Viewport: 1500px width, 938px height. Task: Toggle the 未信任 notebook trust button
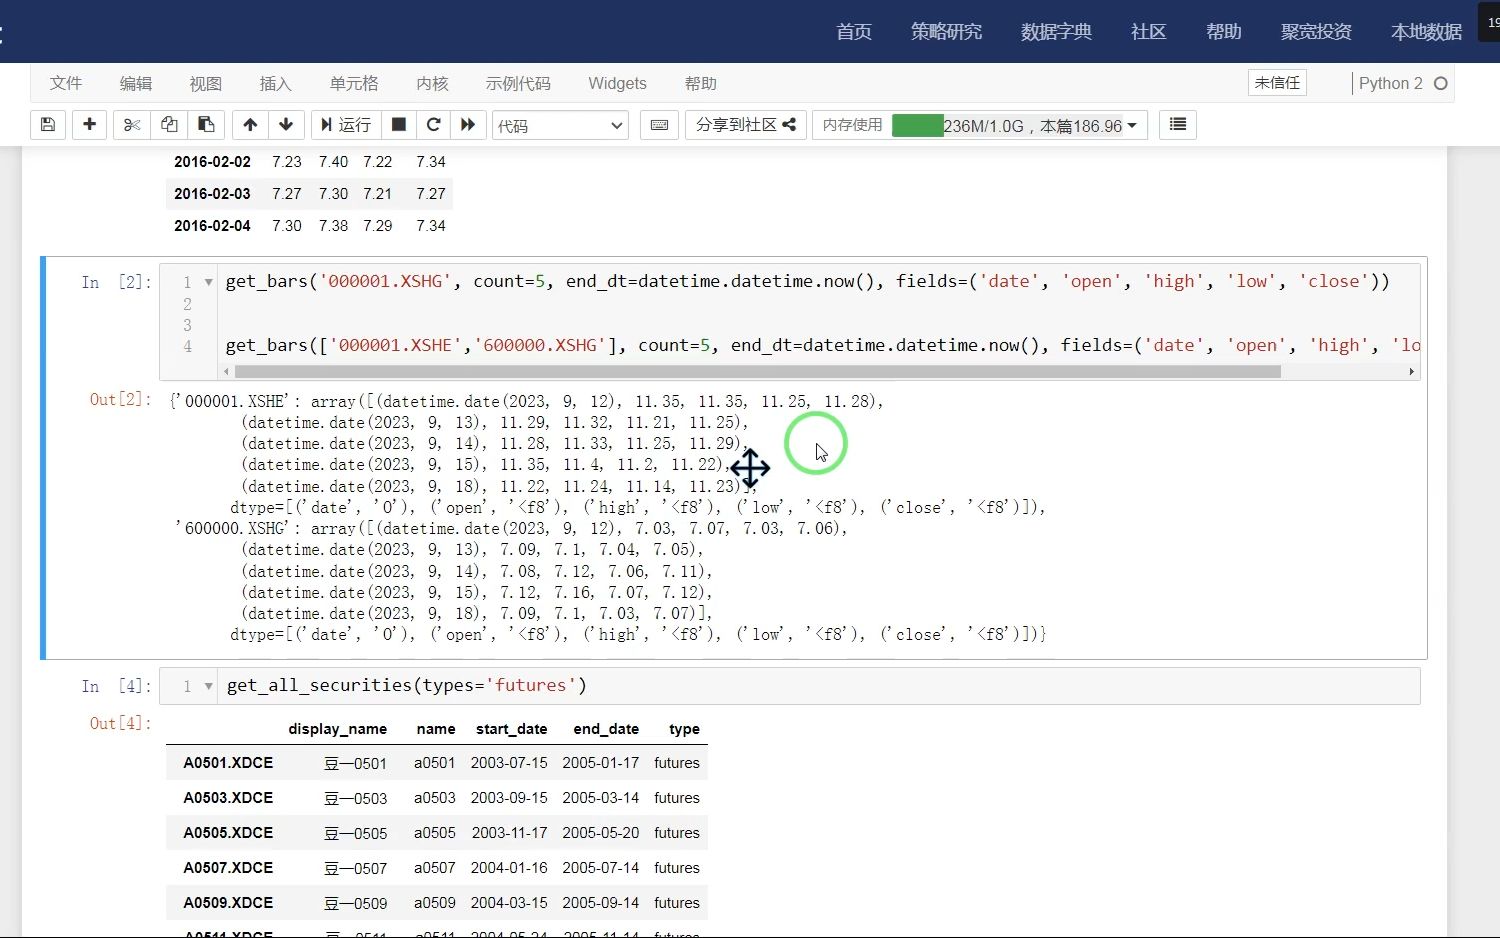(1277, 83)
